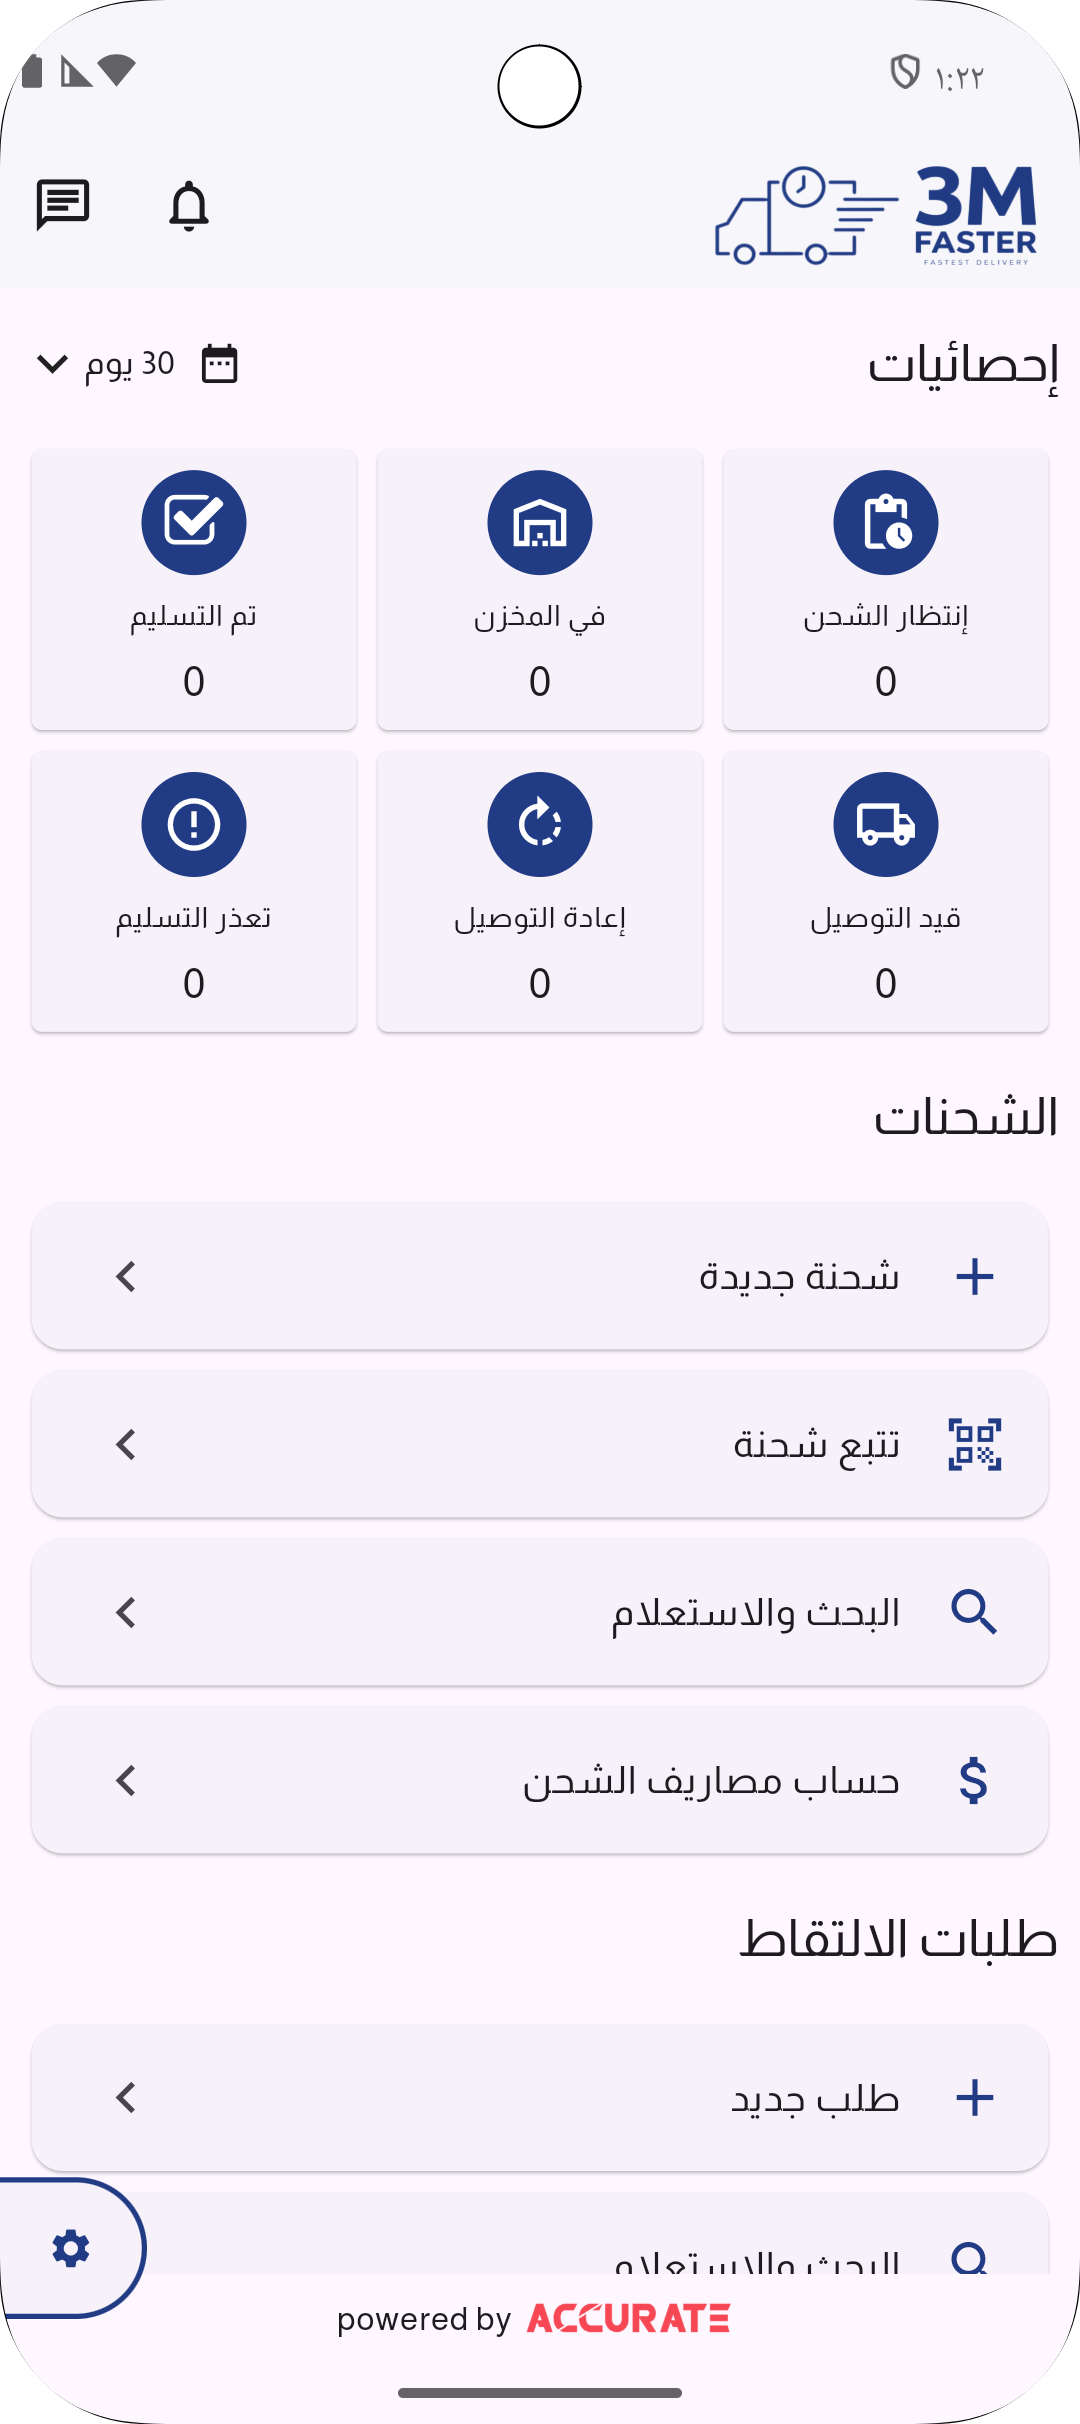Open the chevron on تتبع شحنة row
1080x2424 pixels.
(x=126, y=1445)
